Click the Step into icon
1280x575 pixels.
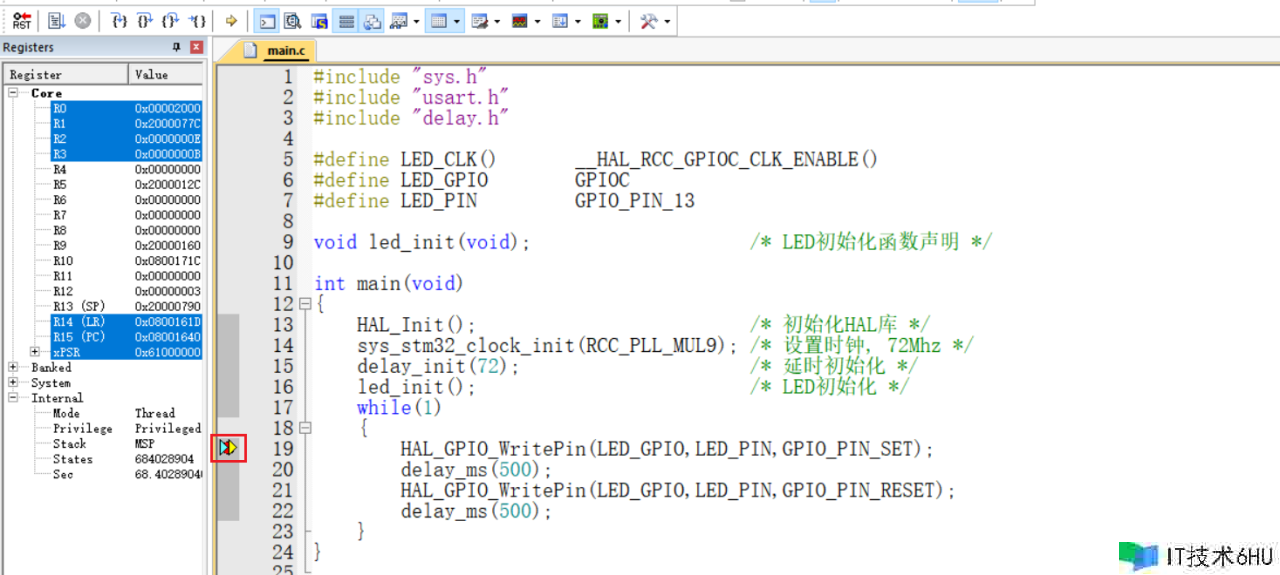click(x=120, y=20)
